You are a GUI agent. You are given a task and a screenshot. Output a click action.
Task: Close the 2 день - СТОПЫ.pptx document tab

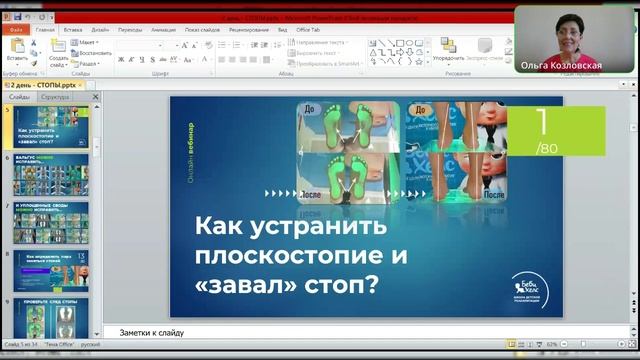(80, 85)
